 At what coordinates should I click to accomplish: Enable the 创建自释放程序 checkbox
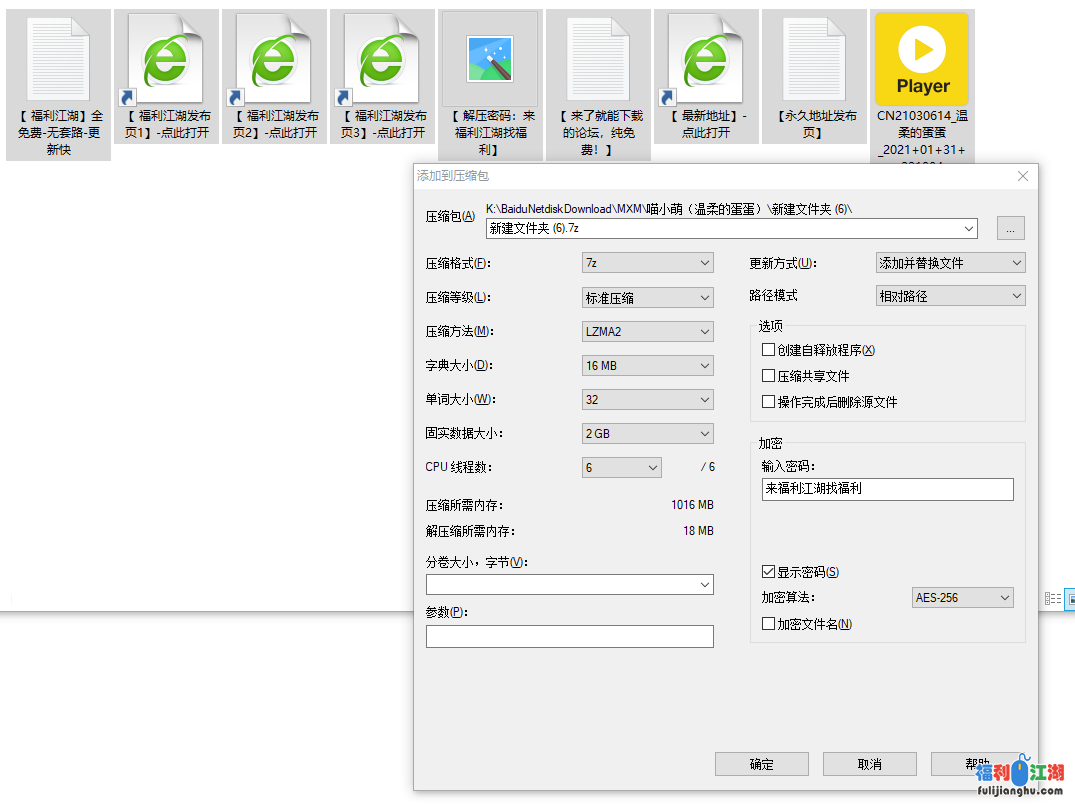[768, 350]
